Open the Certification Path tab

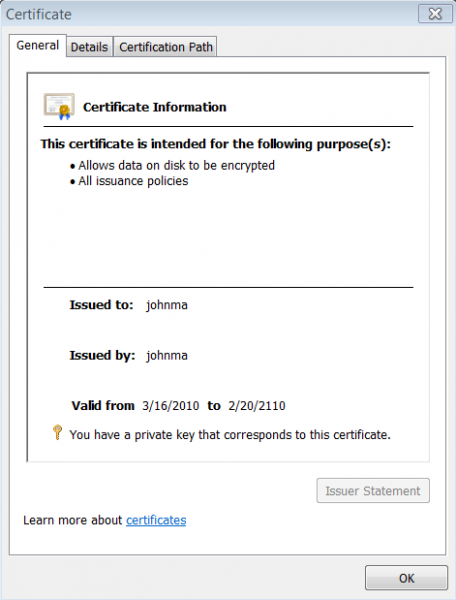click(x=166, y=47)
